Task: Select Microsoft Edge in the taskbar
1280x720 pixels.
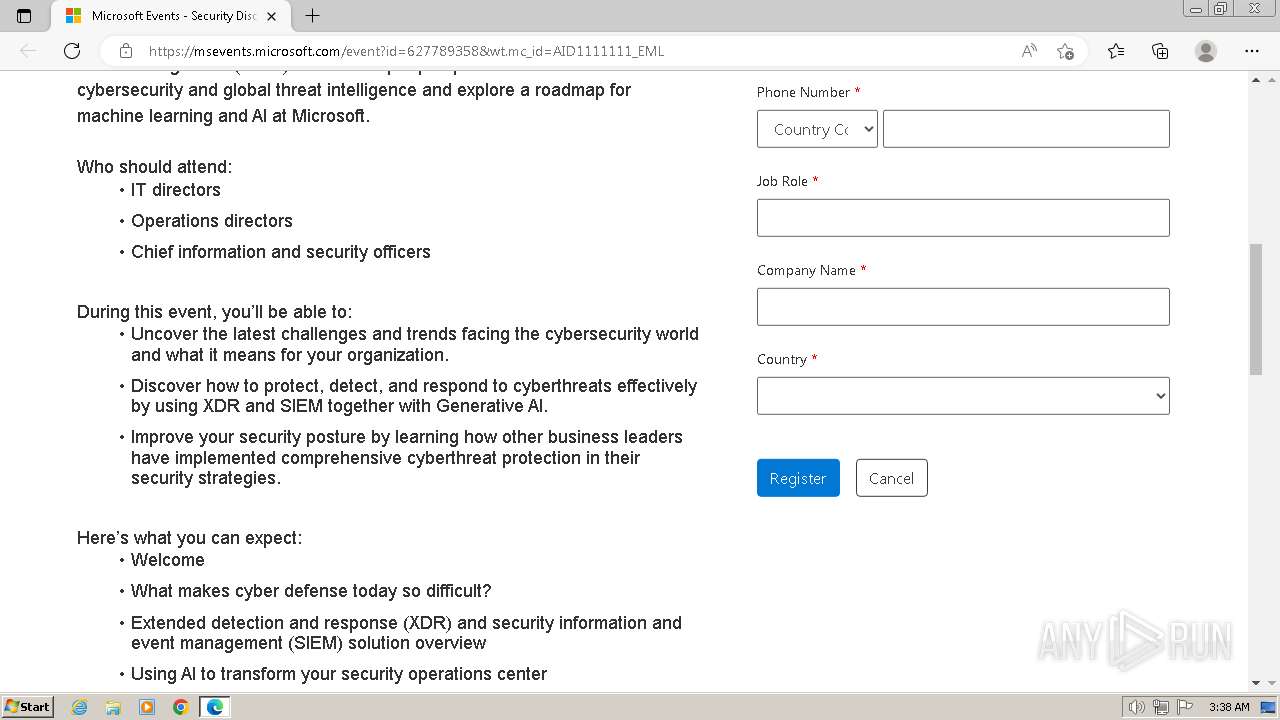Action: coord(214,707)
